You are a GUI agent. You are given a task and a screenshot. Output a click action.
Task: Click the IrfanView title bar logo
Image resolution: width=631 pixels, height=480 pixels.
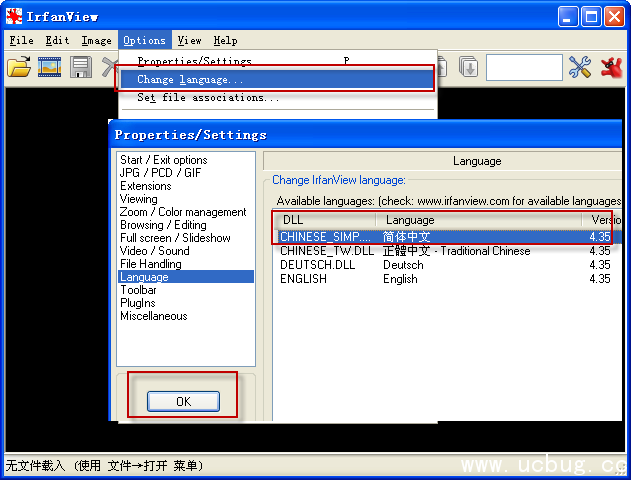(14, 16)
